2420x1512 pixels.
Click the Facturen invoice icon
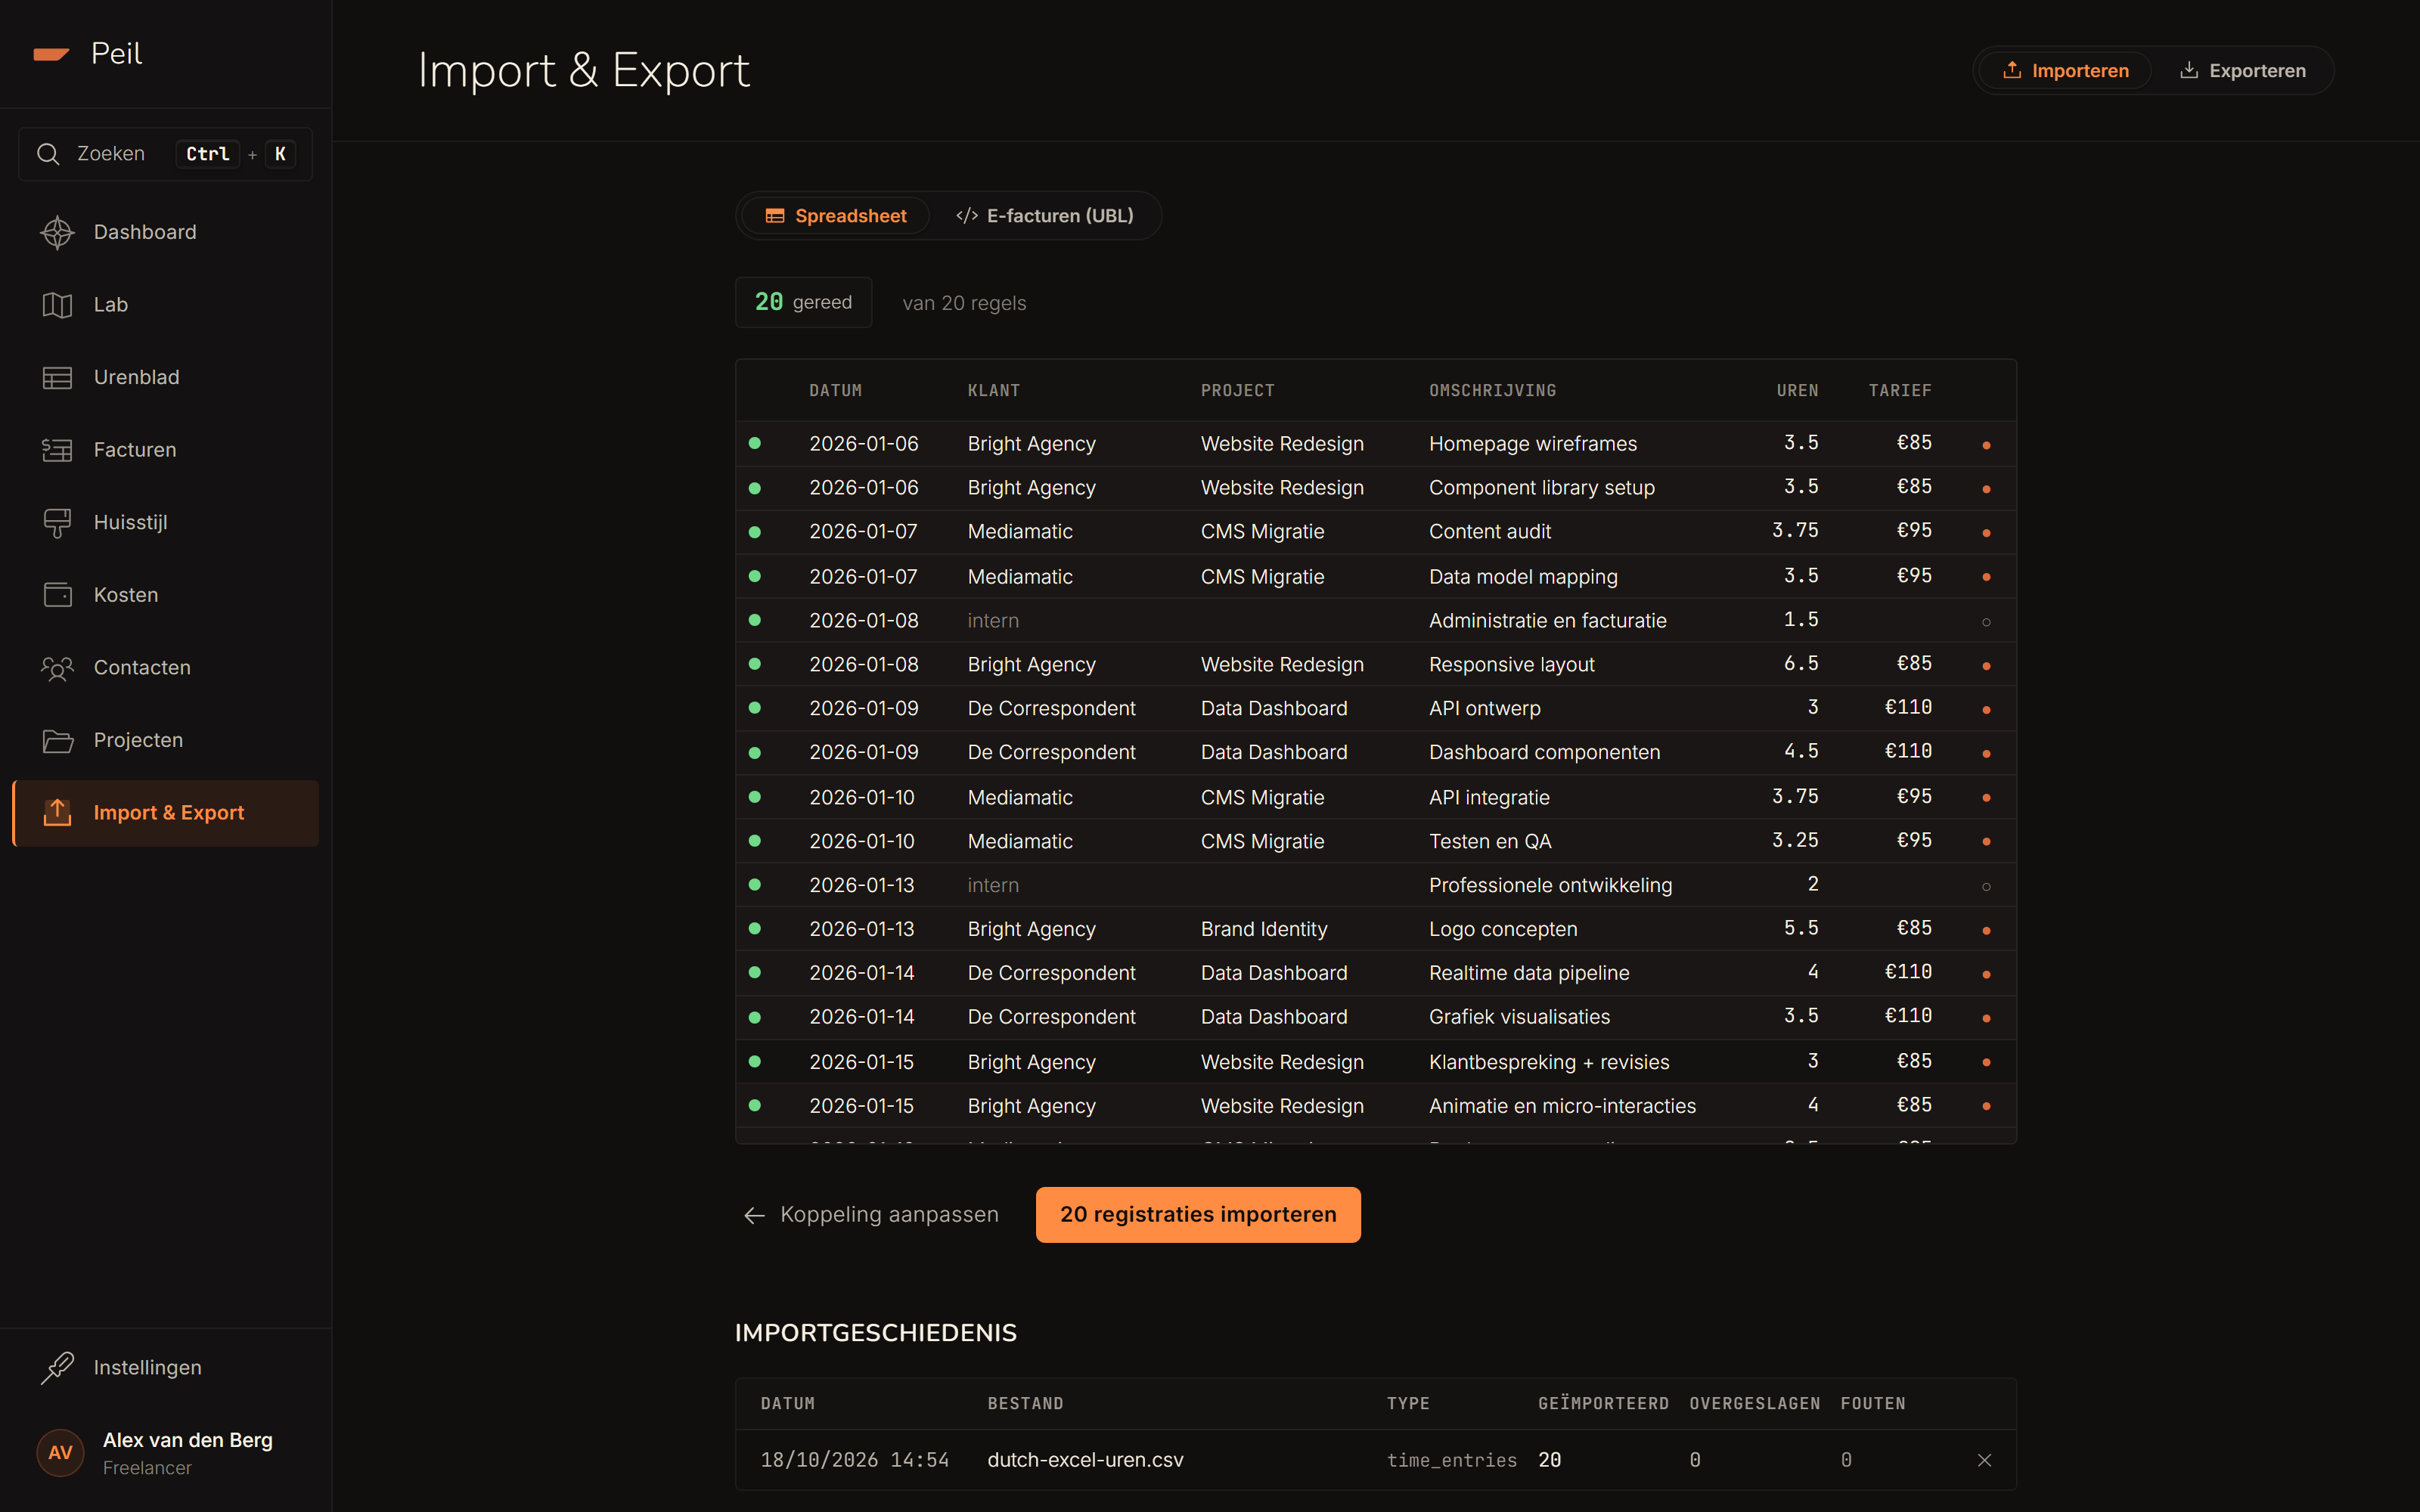click(x=57, y=450)
